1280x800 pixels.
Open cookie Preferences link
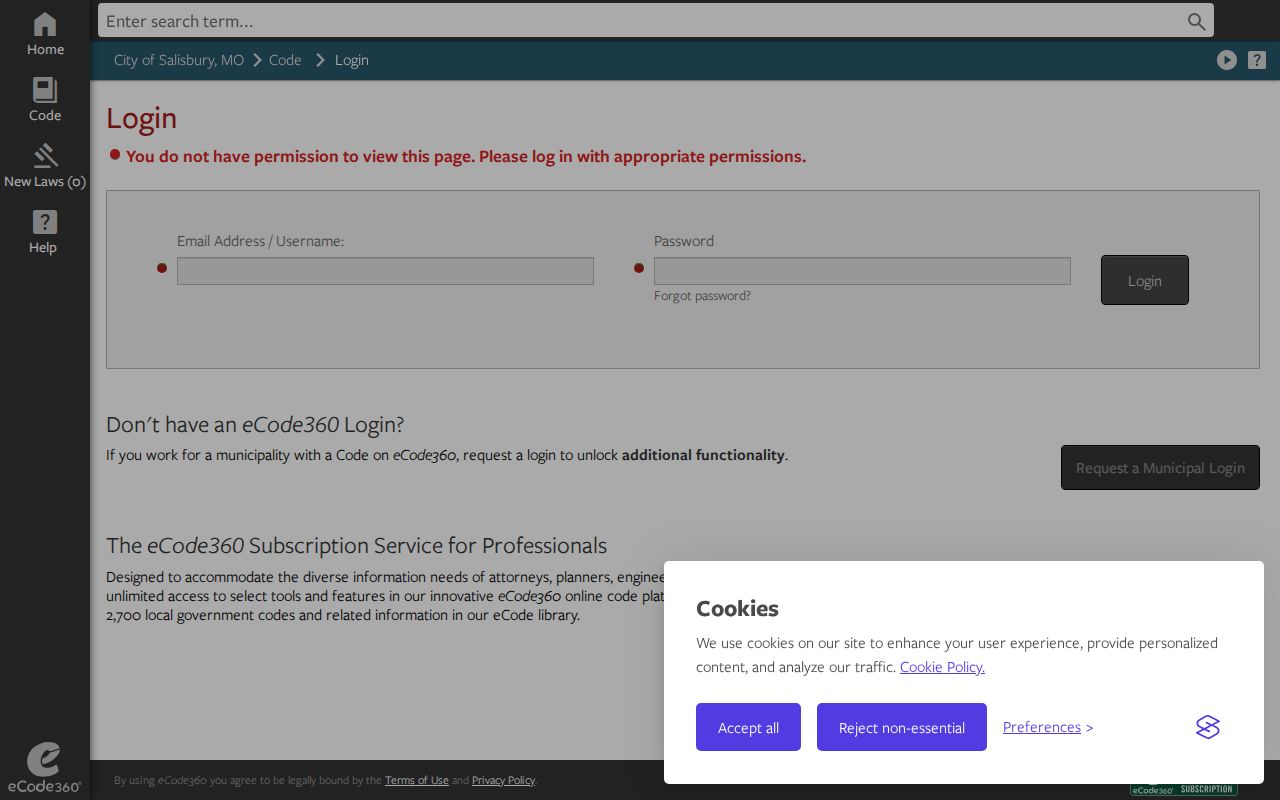[x=1042, y=727]
